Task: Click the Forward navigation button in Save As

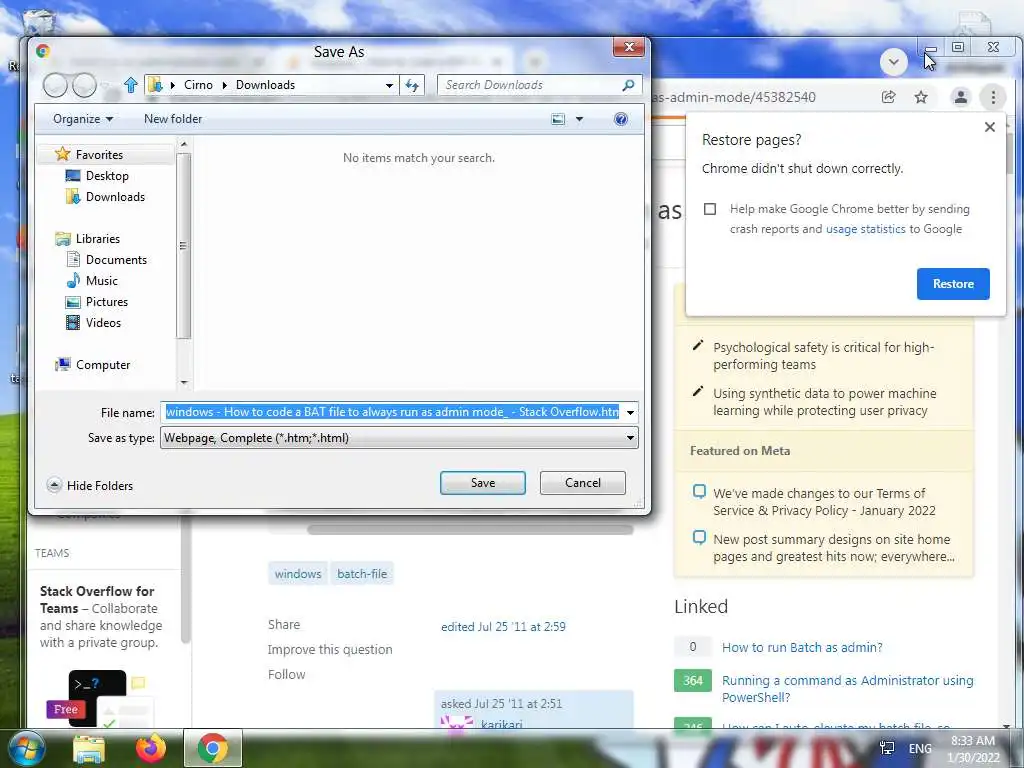Action: tap(84, 86)
